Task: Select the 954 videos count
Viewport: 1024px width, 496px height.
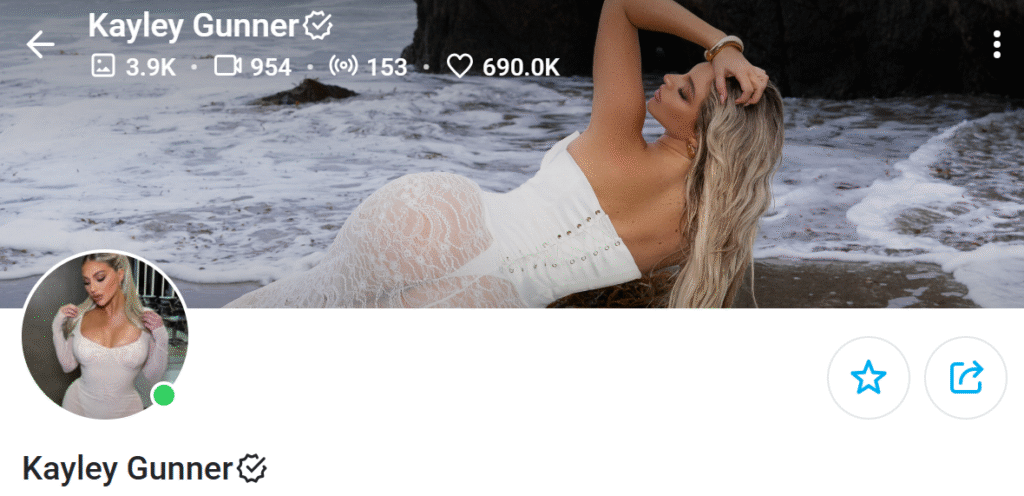Action: tap(271, 67)
